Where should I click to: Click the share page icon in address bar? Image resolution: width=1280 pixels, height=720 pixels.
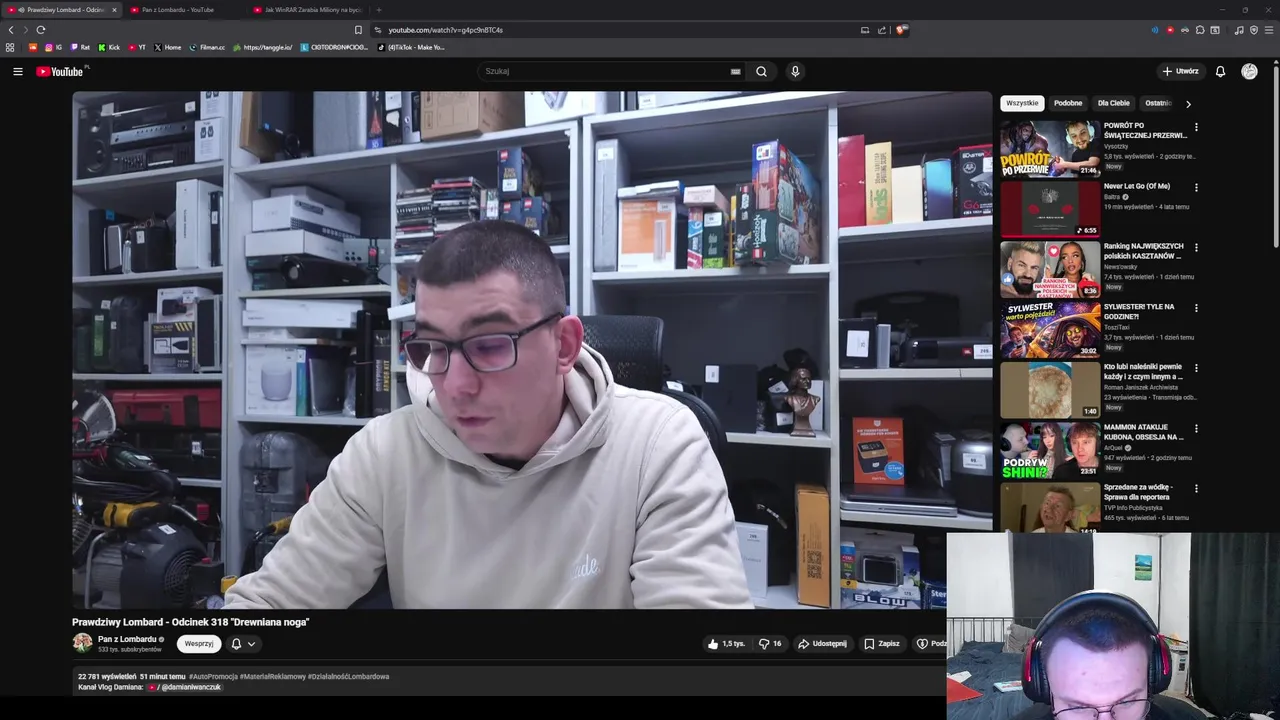click(882, 30)
